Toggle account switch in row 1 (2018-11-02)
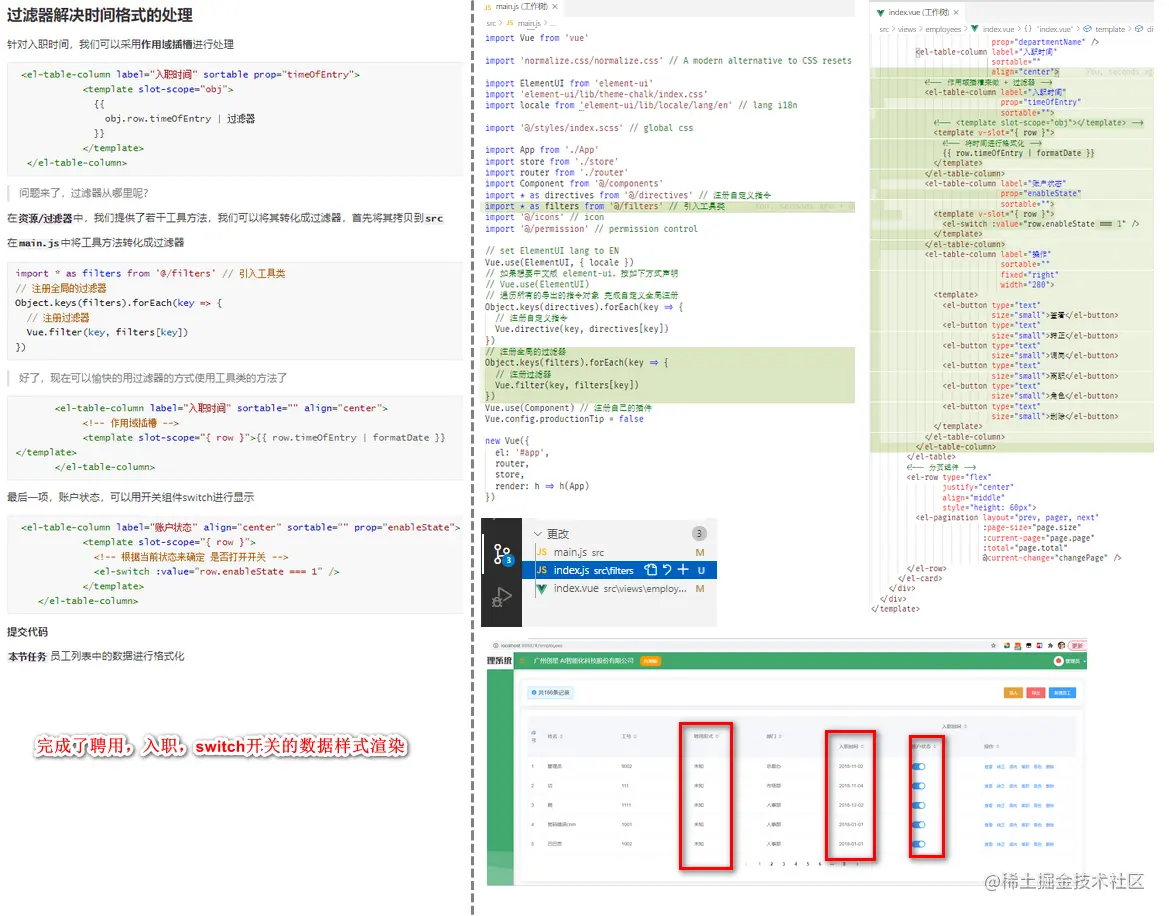 pos(918,766)
